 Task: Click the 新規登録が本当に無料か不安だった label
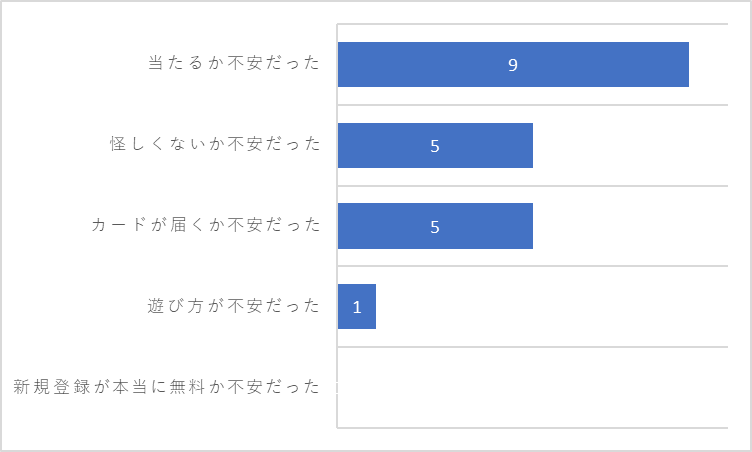click(x=166, y=386)
